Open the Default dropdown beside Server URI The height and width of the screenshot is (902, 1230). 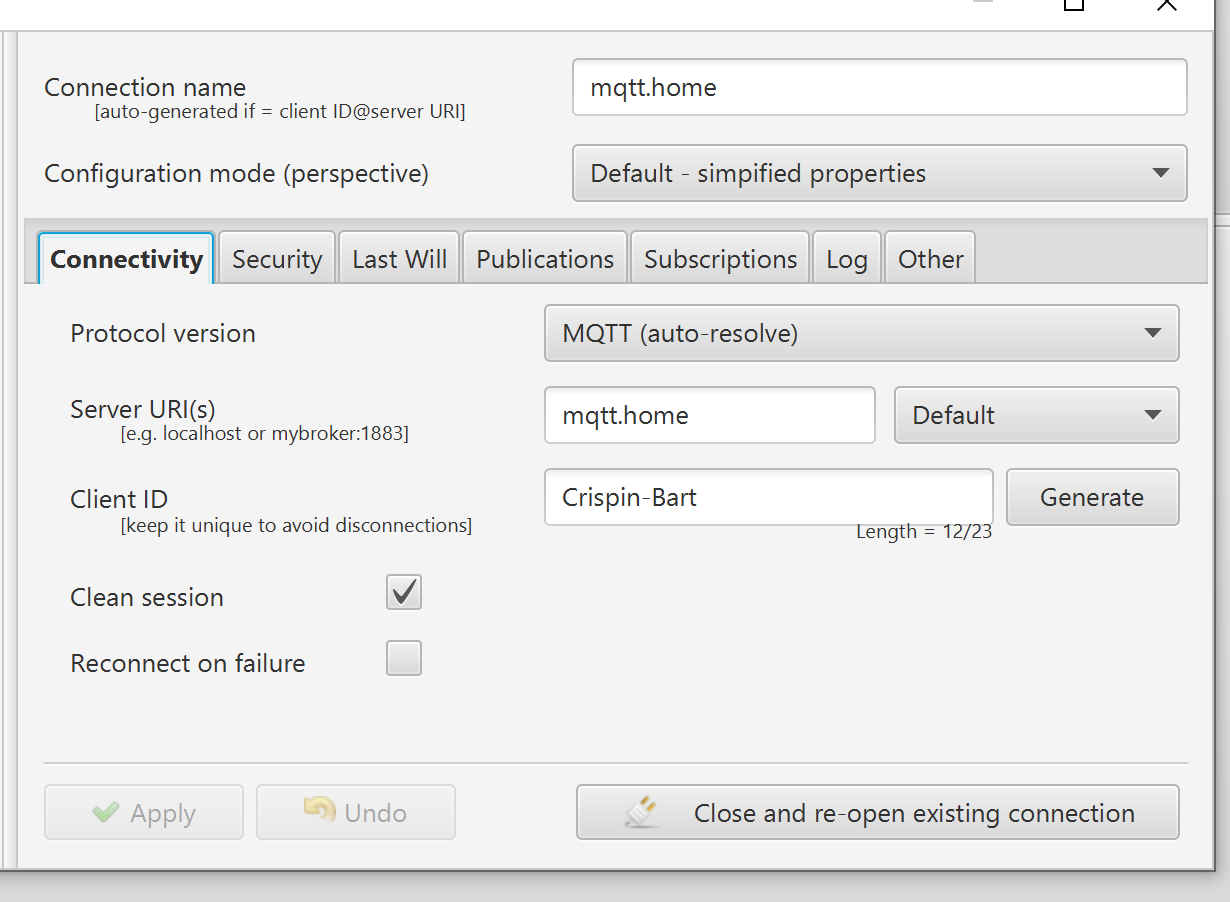coord(1036,415)
